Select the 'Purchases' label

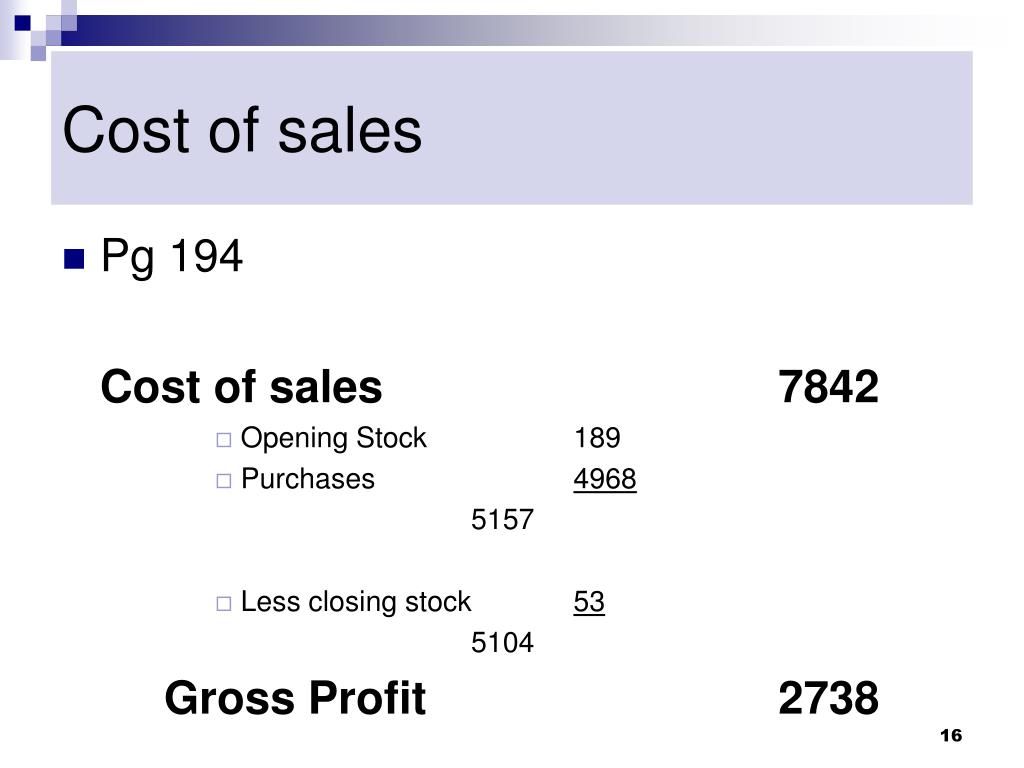point(308,479)
